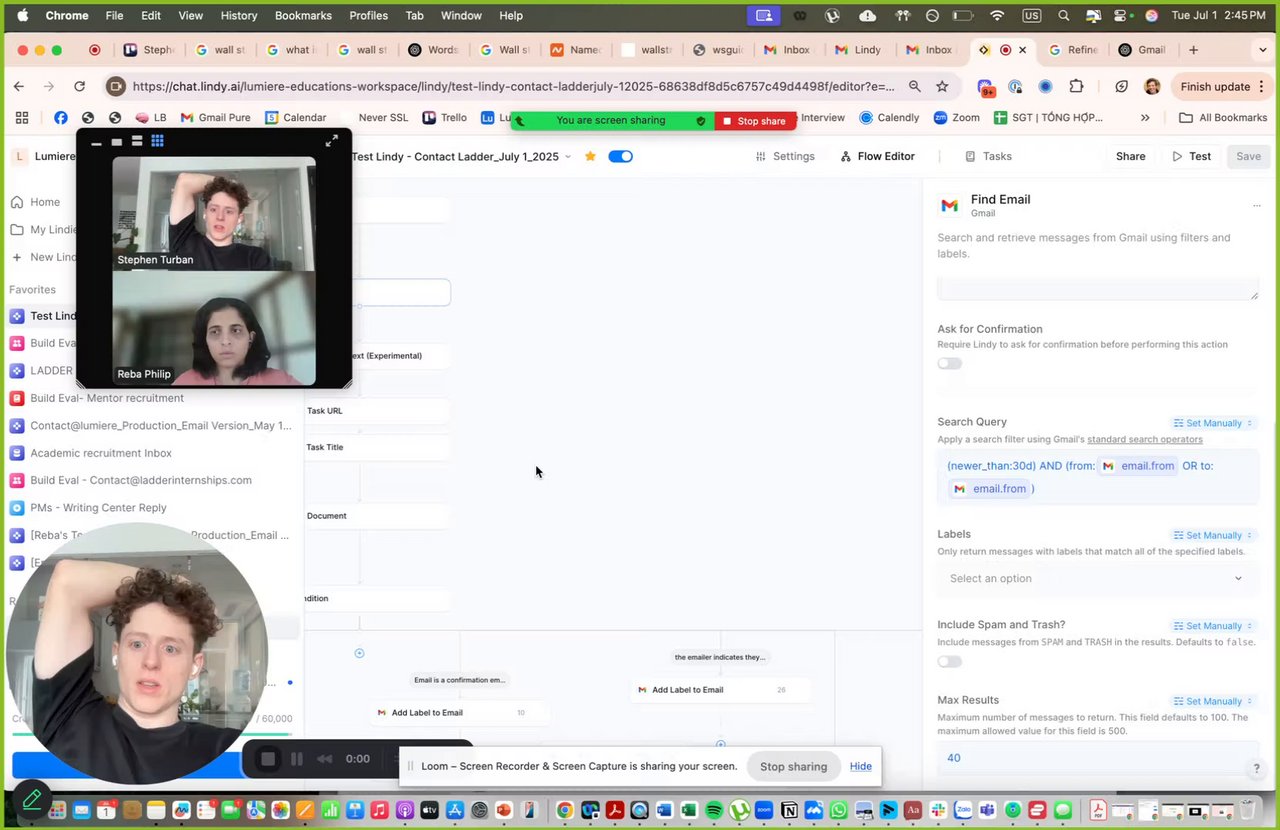Image resolution: width=1280 pixels, height=830 pixels.
Task: Switch to the Gmail browser tab
Action: [x=1142, y=50]
